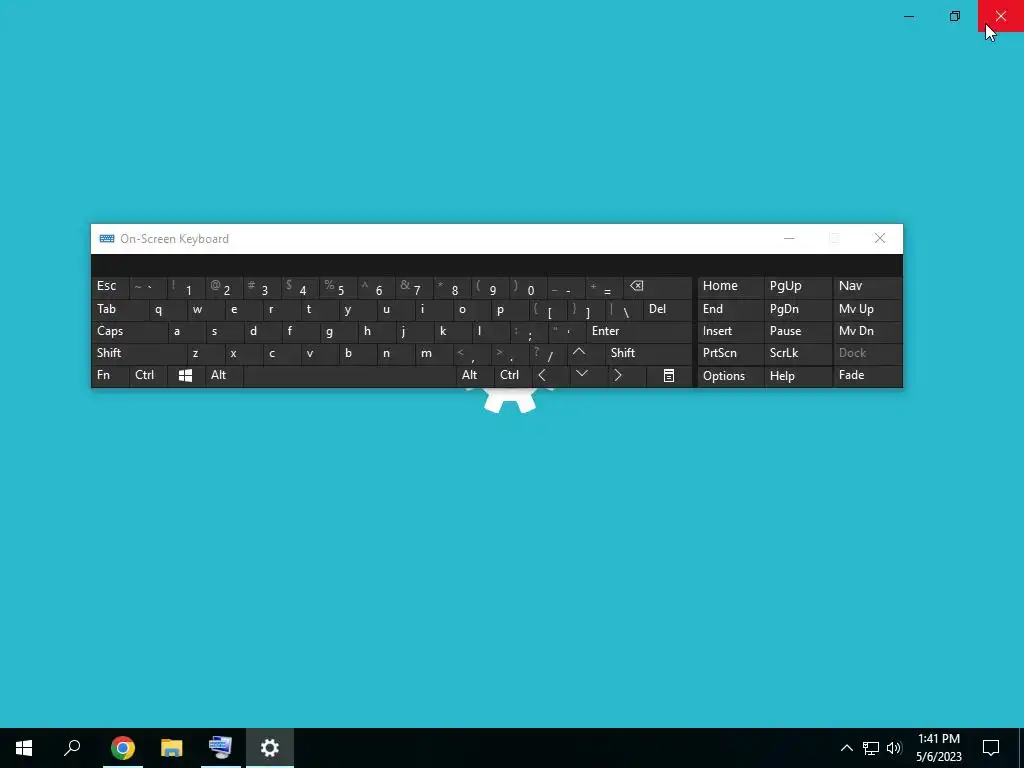This screenshot has width=1024, height=768.
Task: Click the right Ctrl key
Action: pos(513,376)
